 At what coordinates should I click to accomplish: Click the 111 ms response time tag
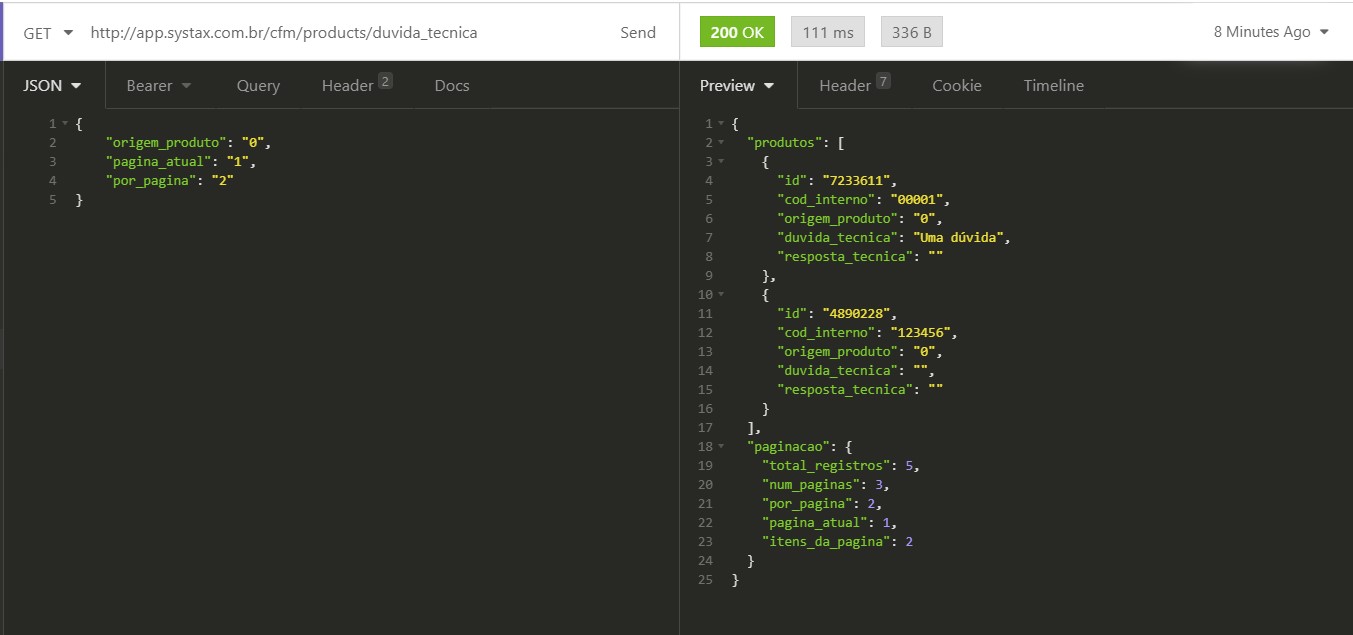[828, 32]
